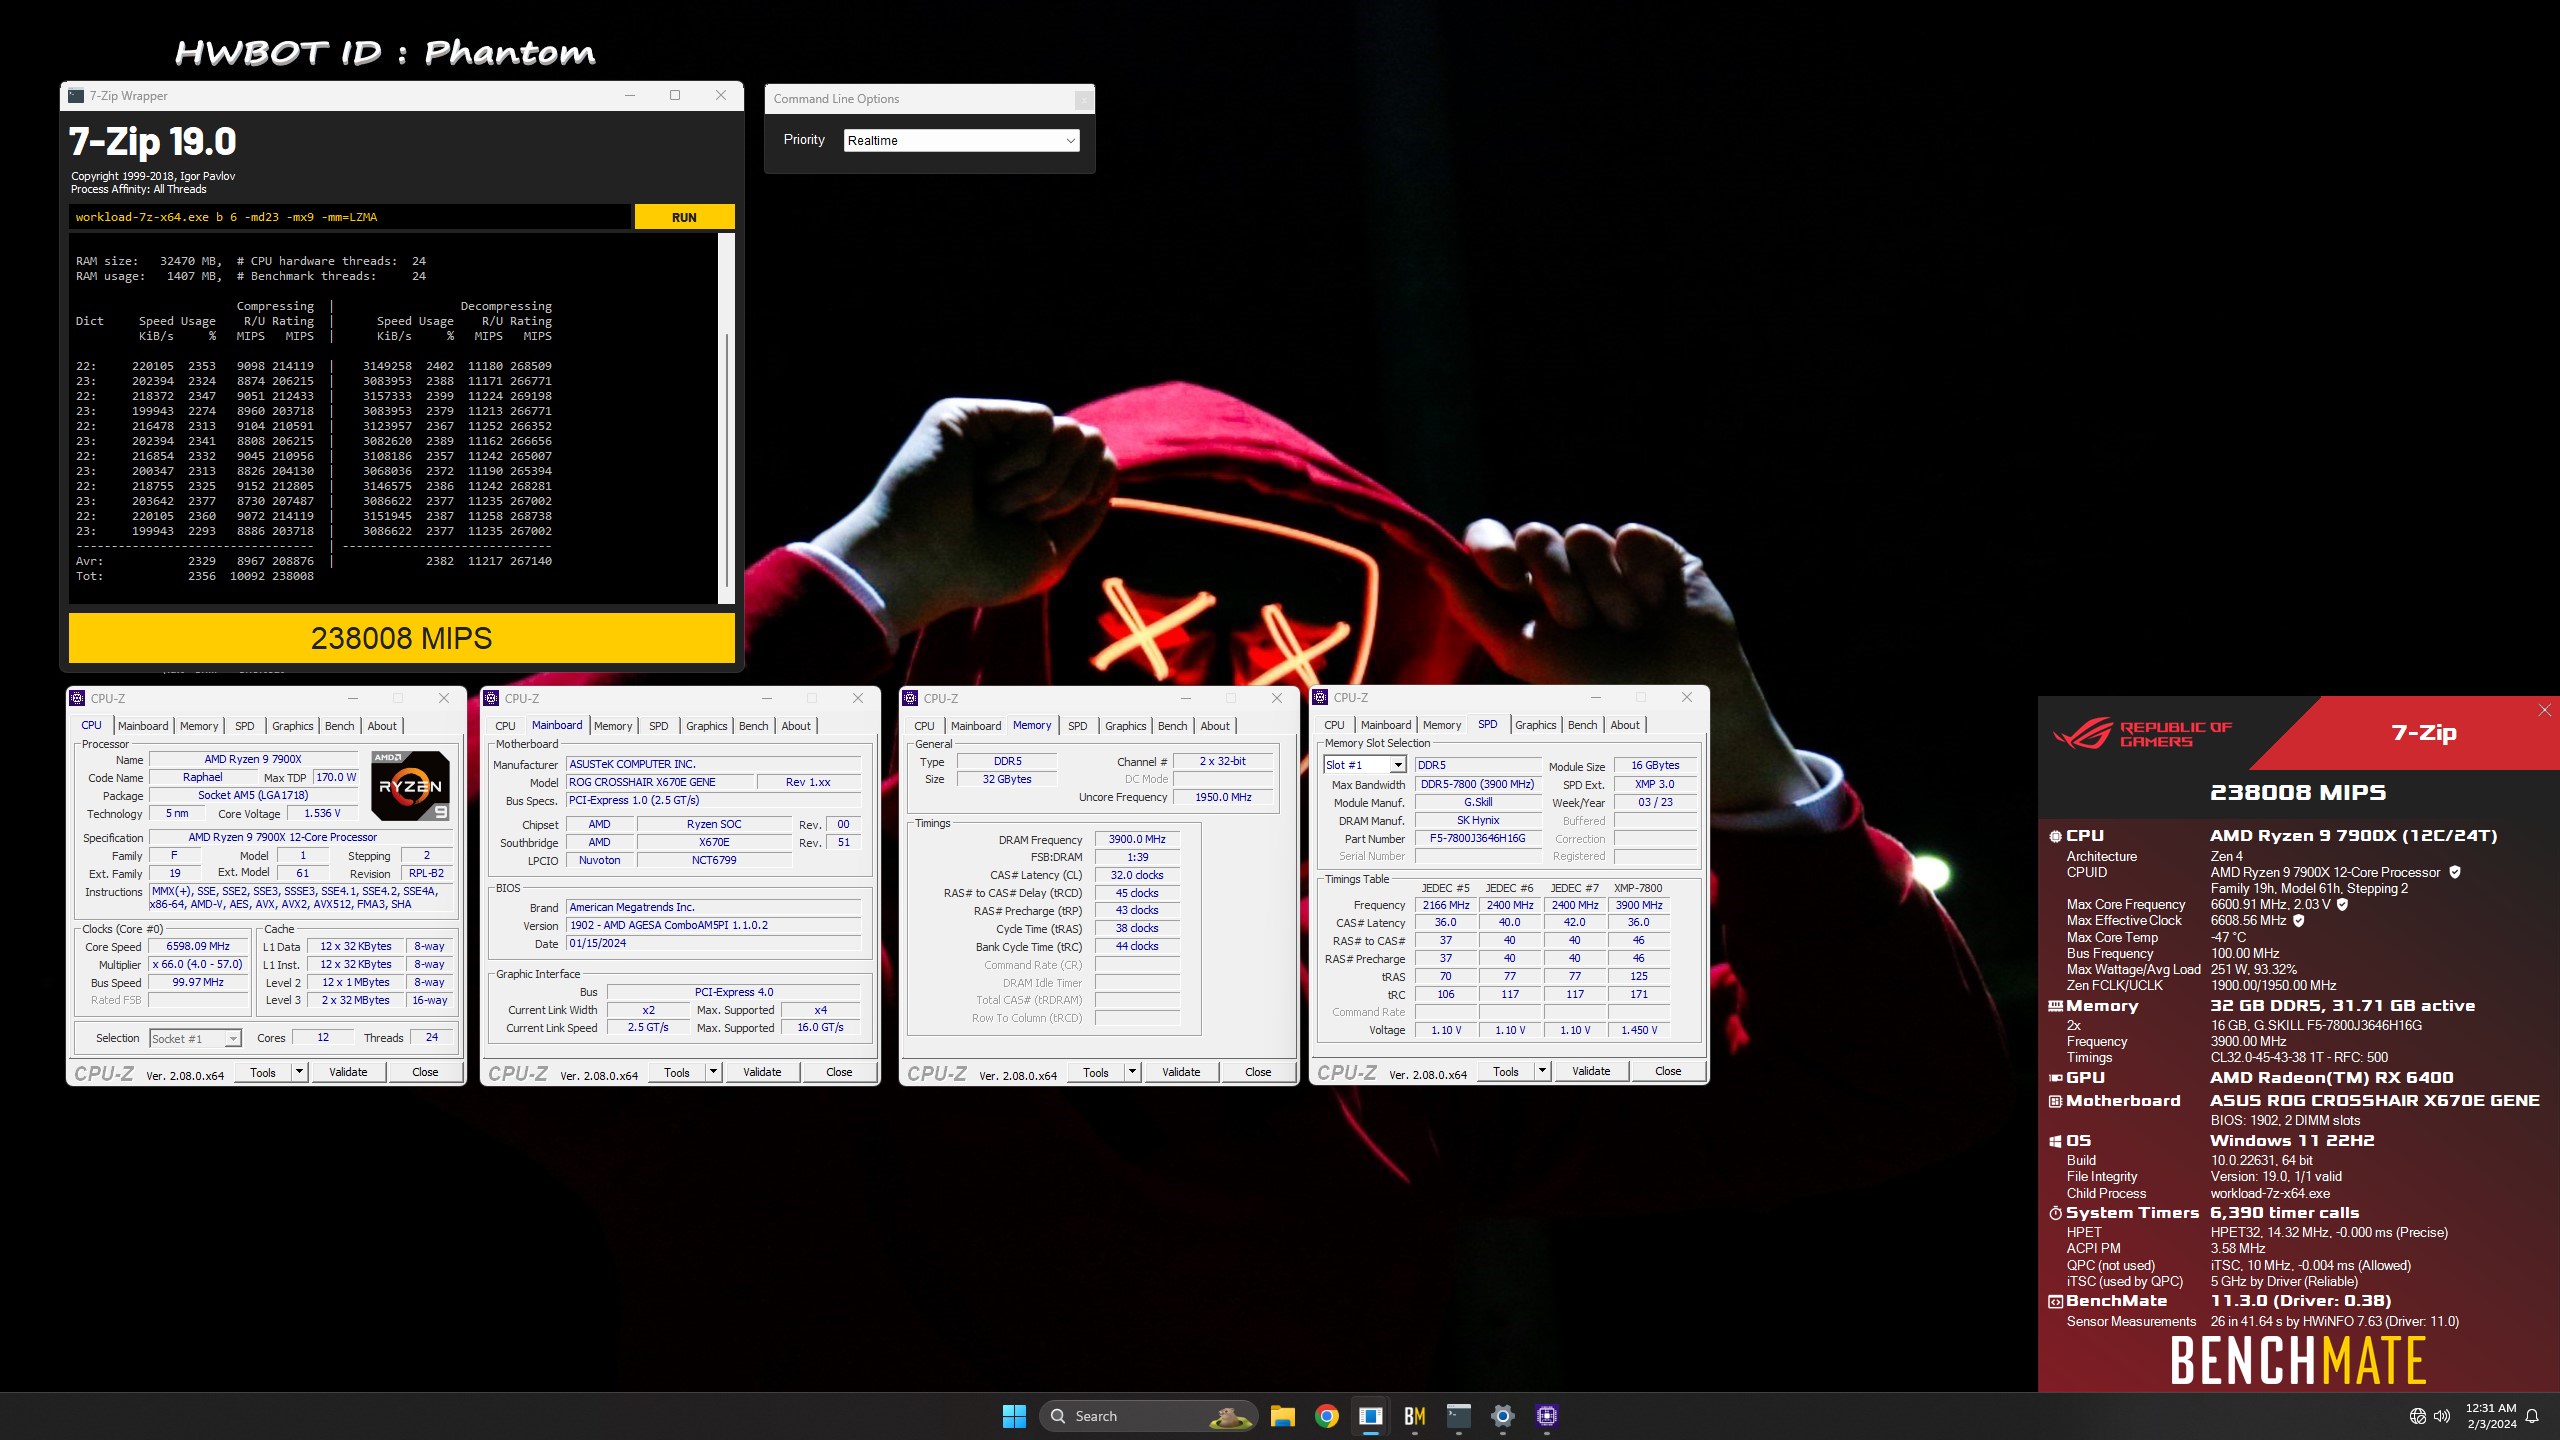This screenshot has width=2560, height=1440.
Task: Open notifications bell in system tray
Action: (2532, 1416)
